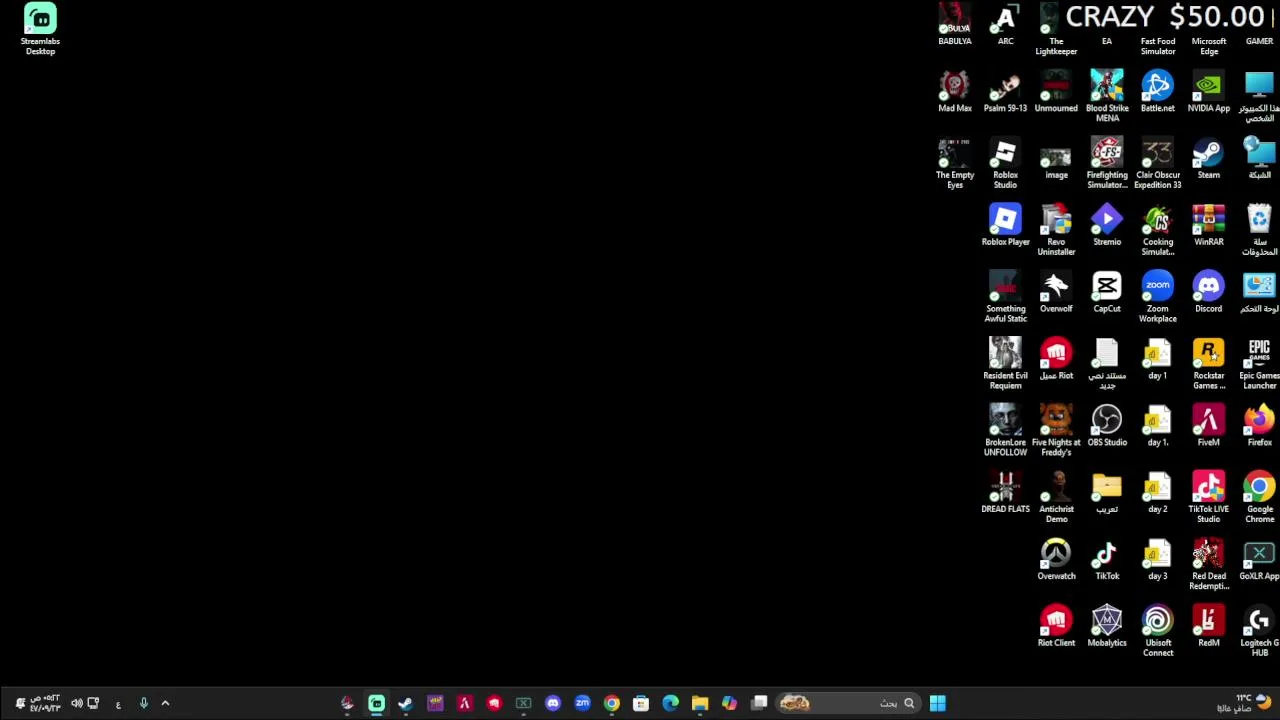Launch Firefox from the desktop
1280x720 pixels.
click(1259, 426)
